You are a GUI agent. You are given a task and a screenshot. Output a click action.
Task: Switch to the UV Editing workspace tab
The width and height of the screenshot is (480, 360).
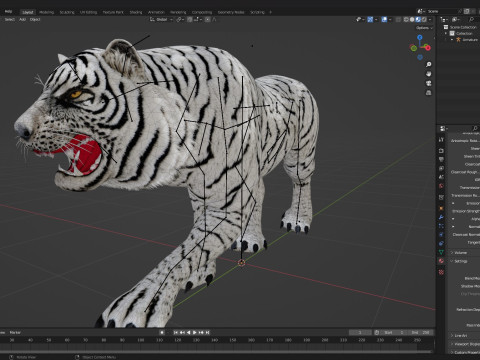pyautogui.click(x=88, y=12)
